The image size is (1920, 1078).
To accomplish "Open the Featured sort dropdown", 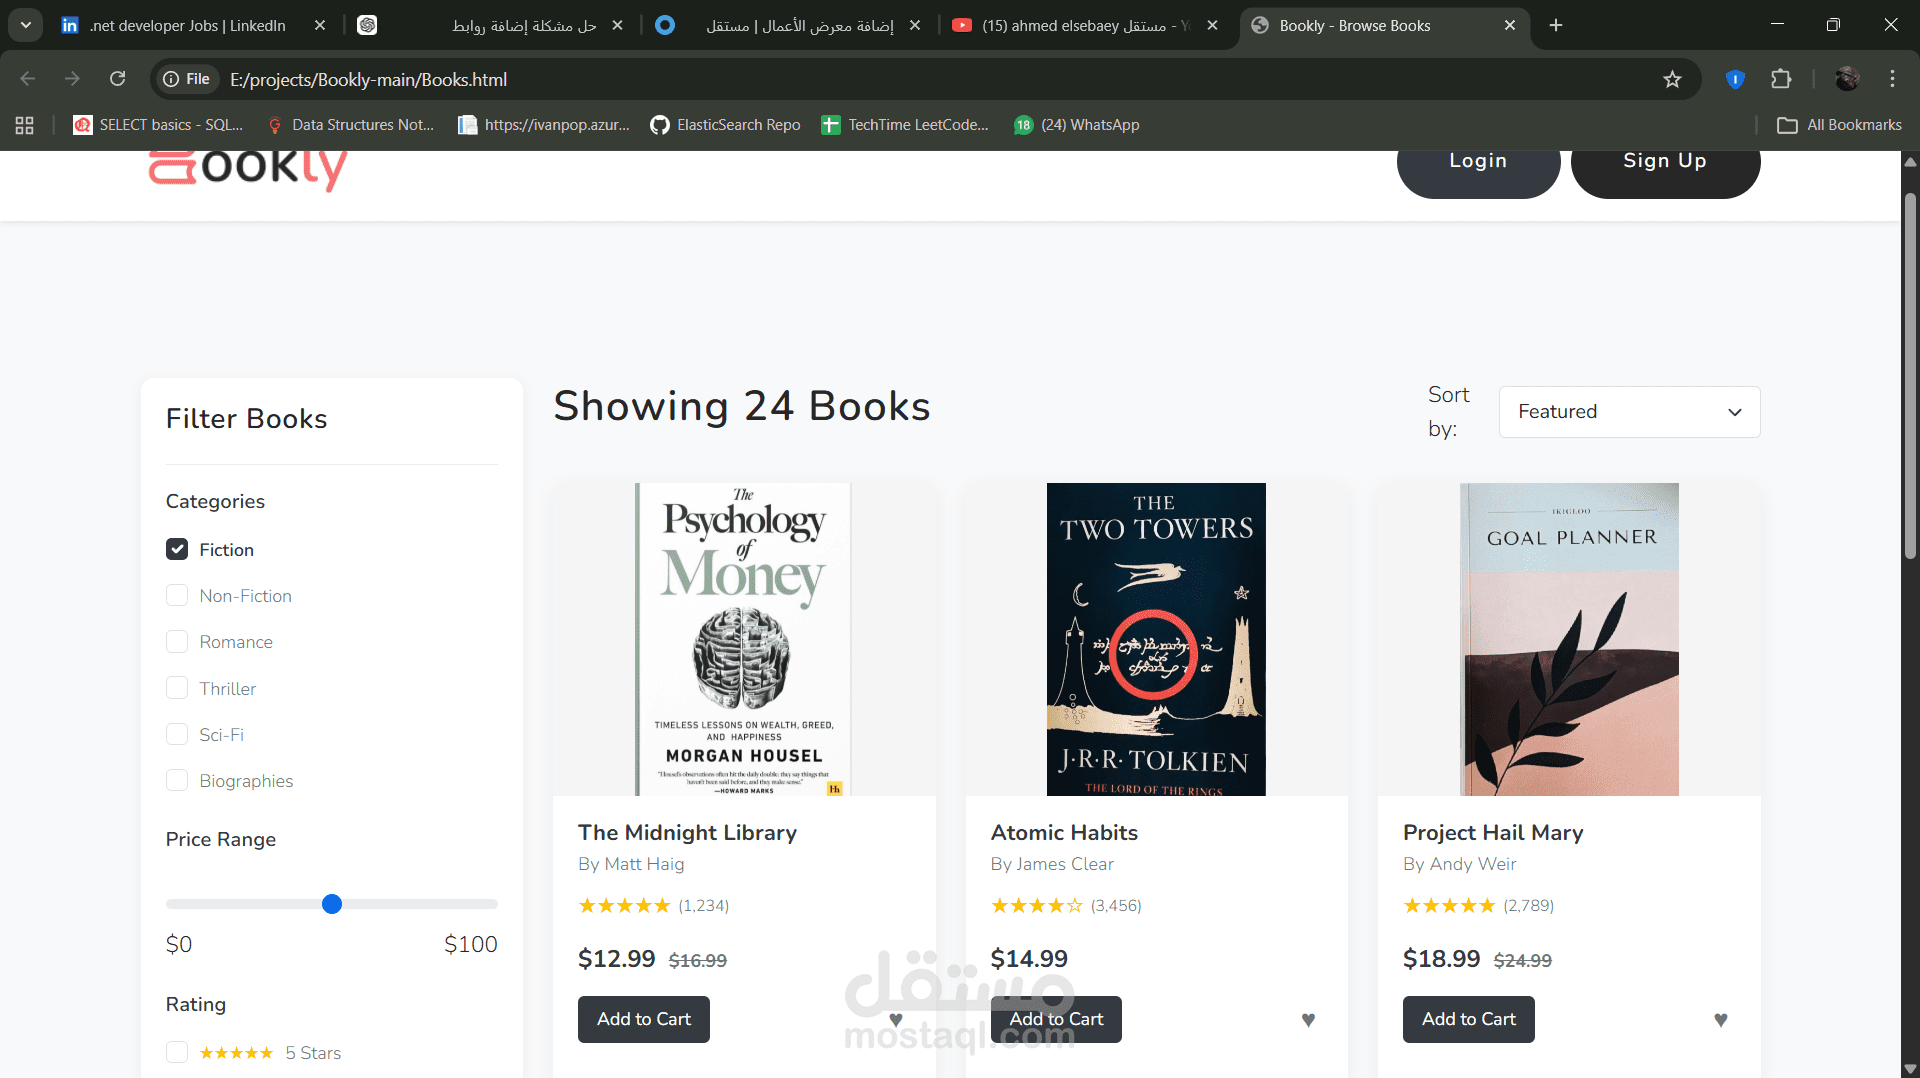I will pos(1628,411).
